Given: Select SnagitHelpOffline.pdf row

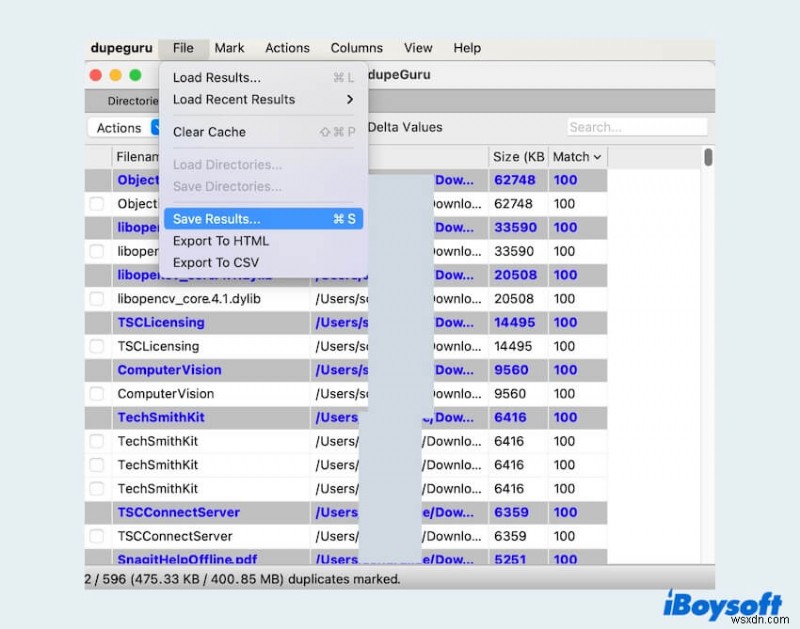Looking at the screenshot, I should coord(345,558).
